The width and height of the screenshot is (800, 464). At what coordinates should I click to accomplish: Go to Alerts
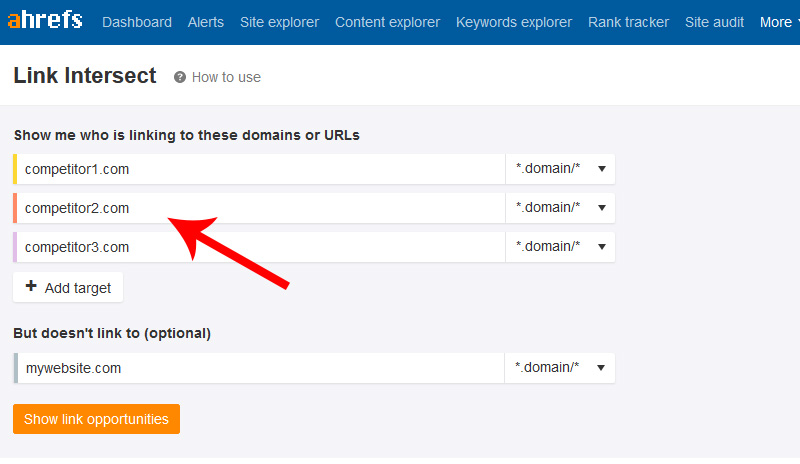click(206, 22)
